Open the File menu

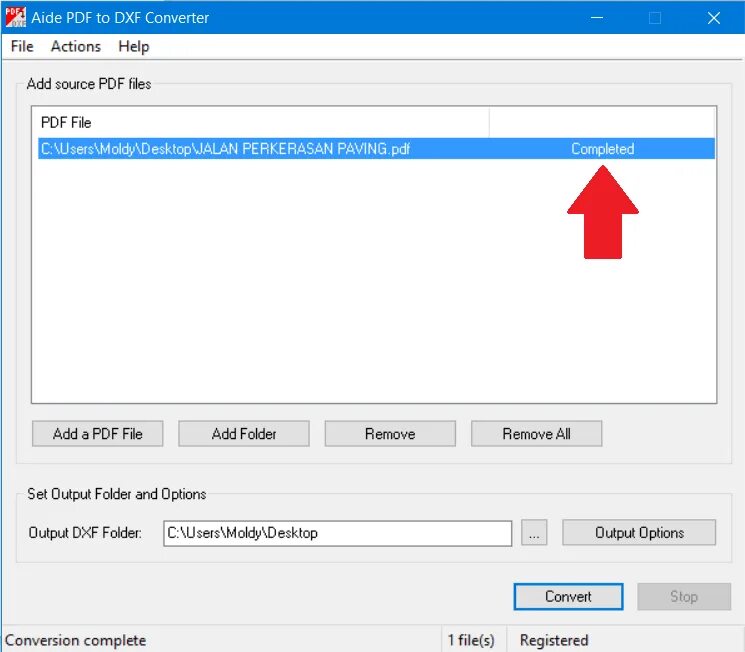pyautogui.click(x=22, y=47)
